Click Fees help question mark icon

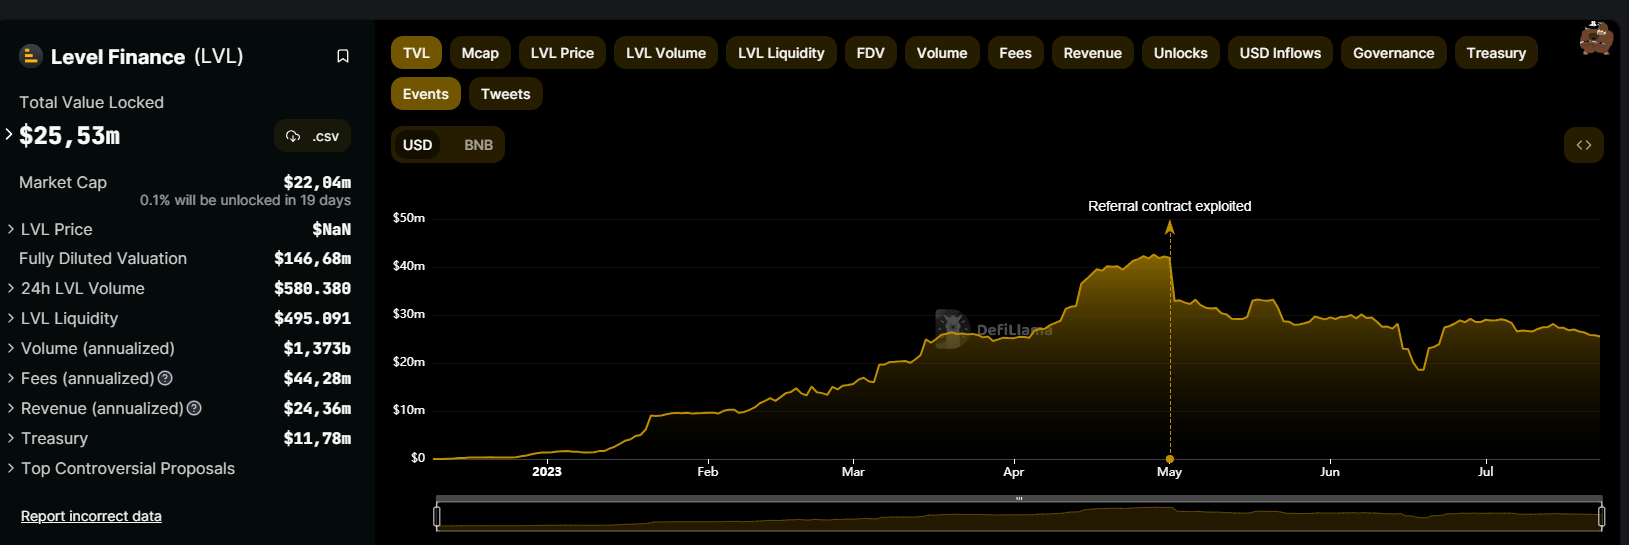point(166,378)
